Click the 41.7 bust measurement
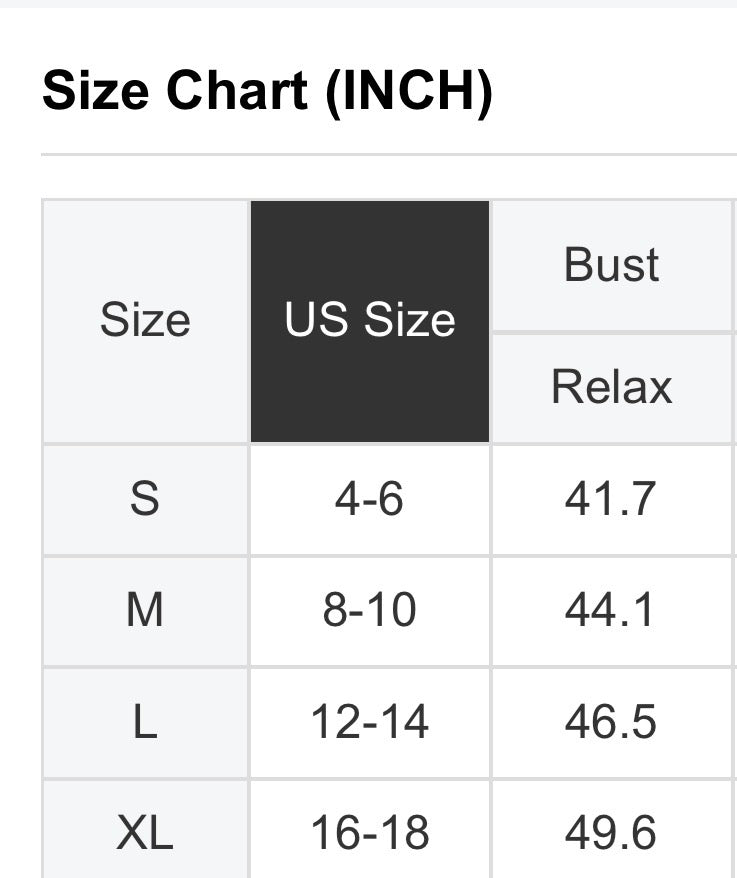This screenshot has height=878, width=737. 611,498
